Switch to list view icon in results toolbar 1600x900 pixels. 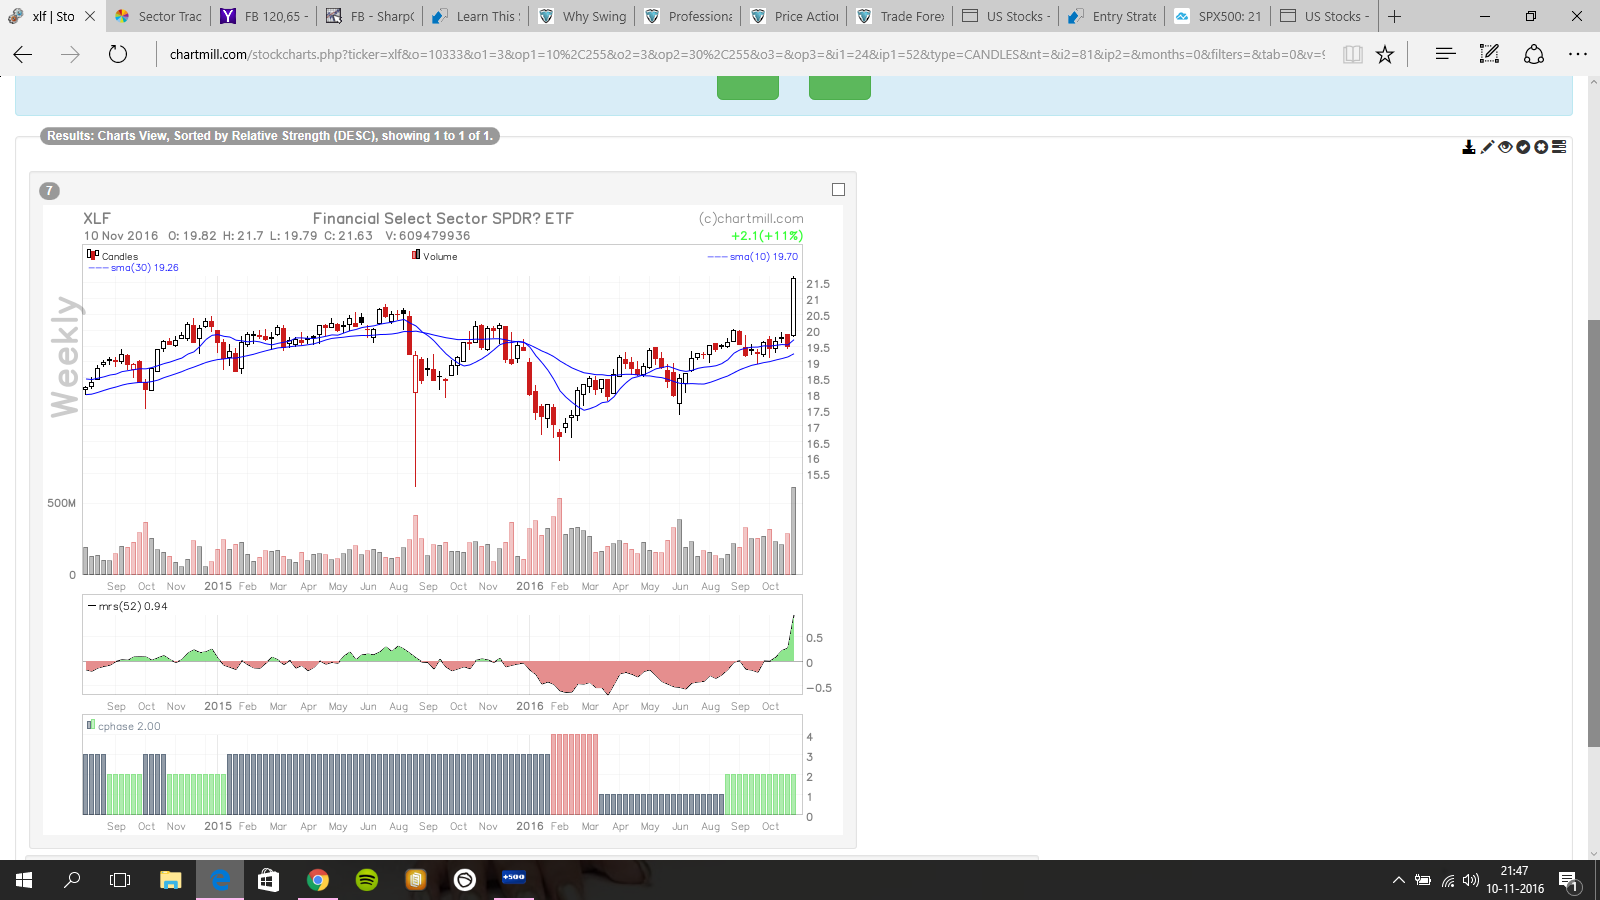tap(1559, 147)
